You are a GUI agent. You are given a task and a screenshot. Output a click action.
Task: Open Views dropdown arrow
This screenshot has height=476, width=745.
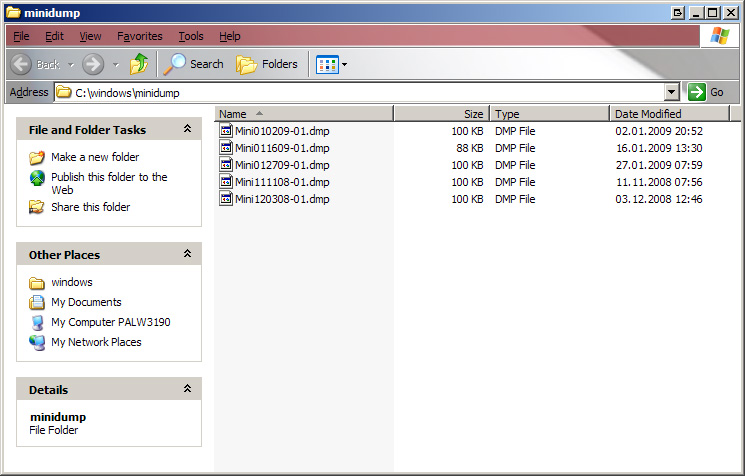pos(344,64)
